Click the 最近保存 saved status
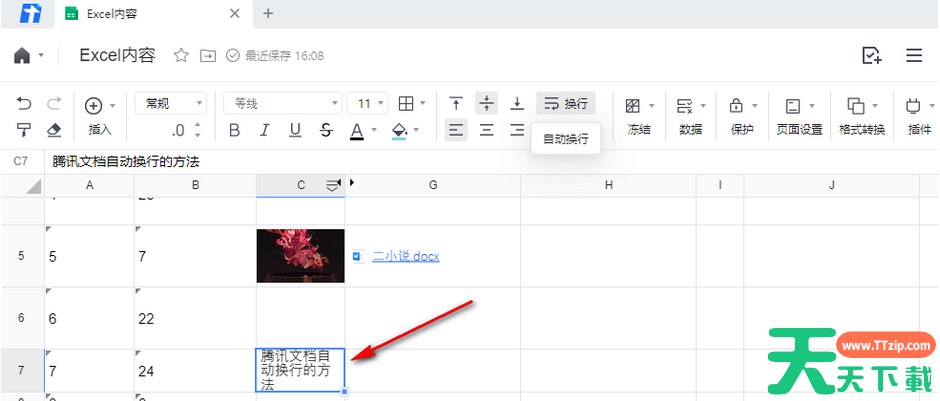Viewport: 940px width, 401px height. point(275,56)
